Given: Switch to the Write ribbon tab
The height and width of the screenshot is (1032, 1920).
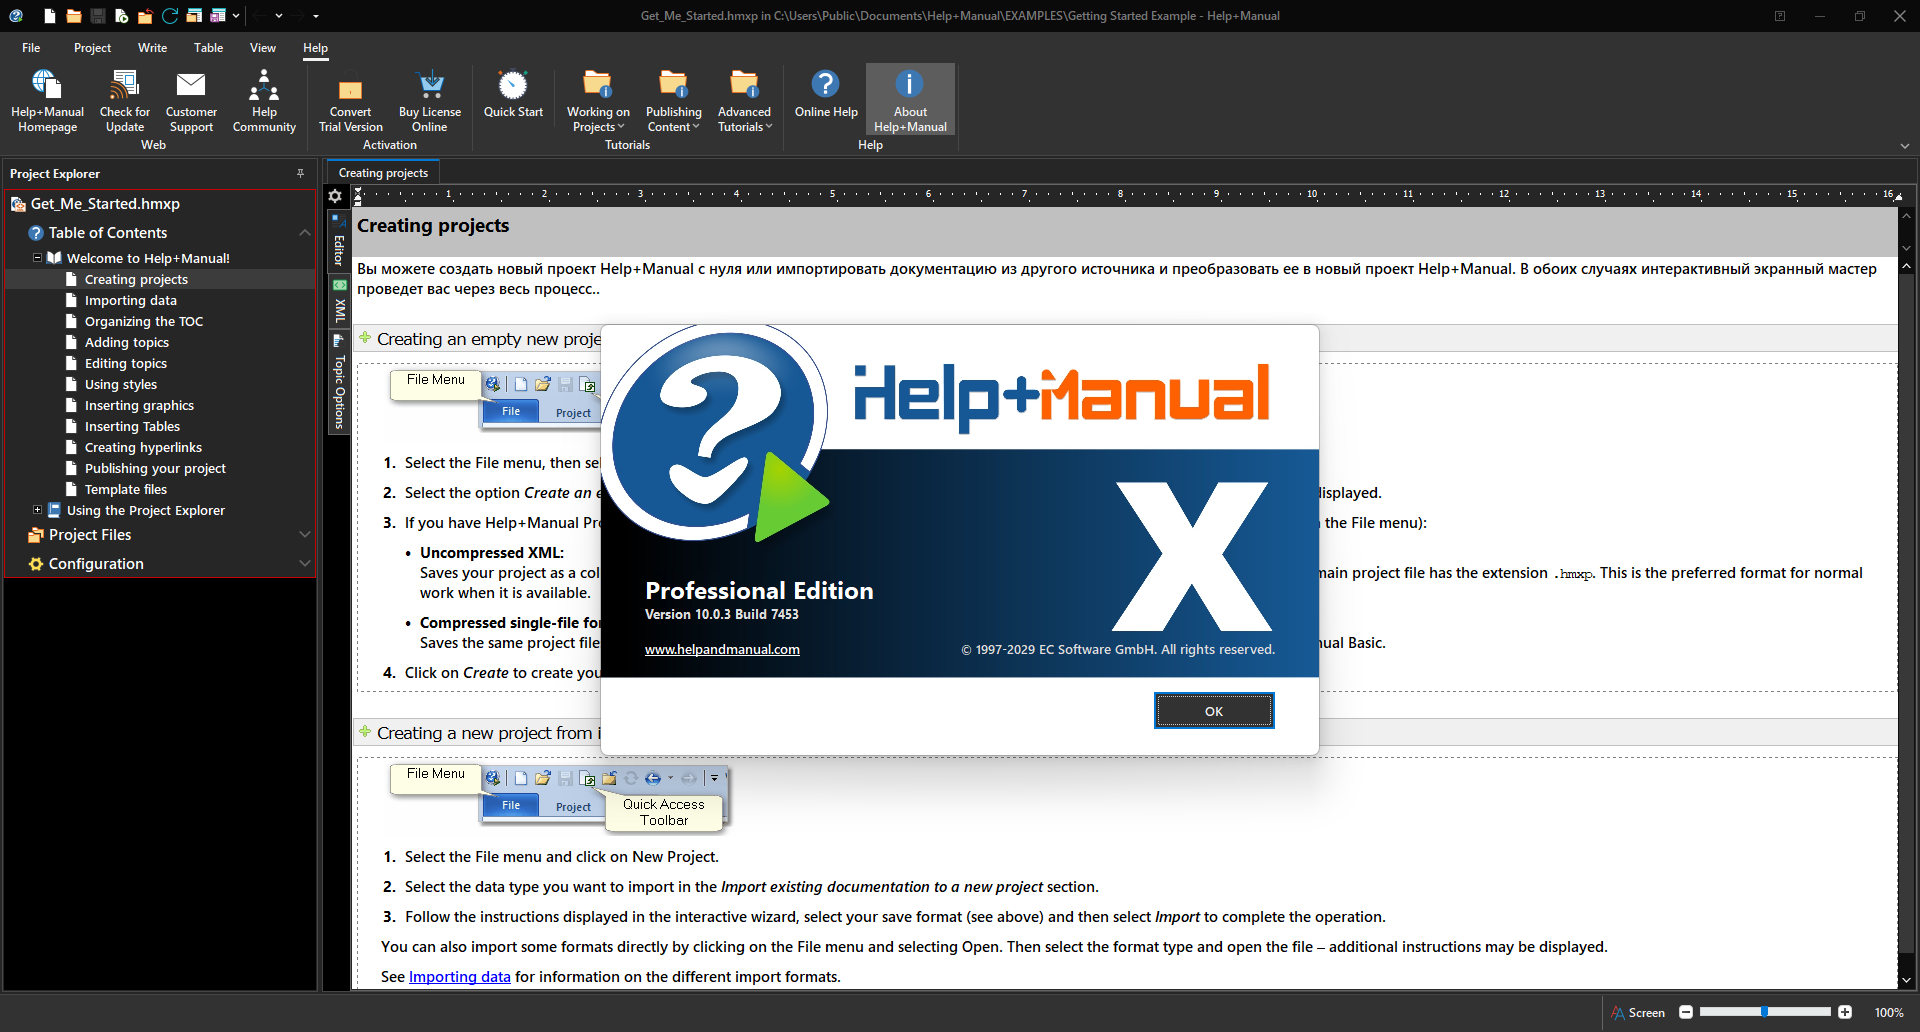Looking at the screenshot, I should point(152,48).
